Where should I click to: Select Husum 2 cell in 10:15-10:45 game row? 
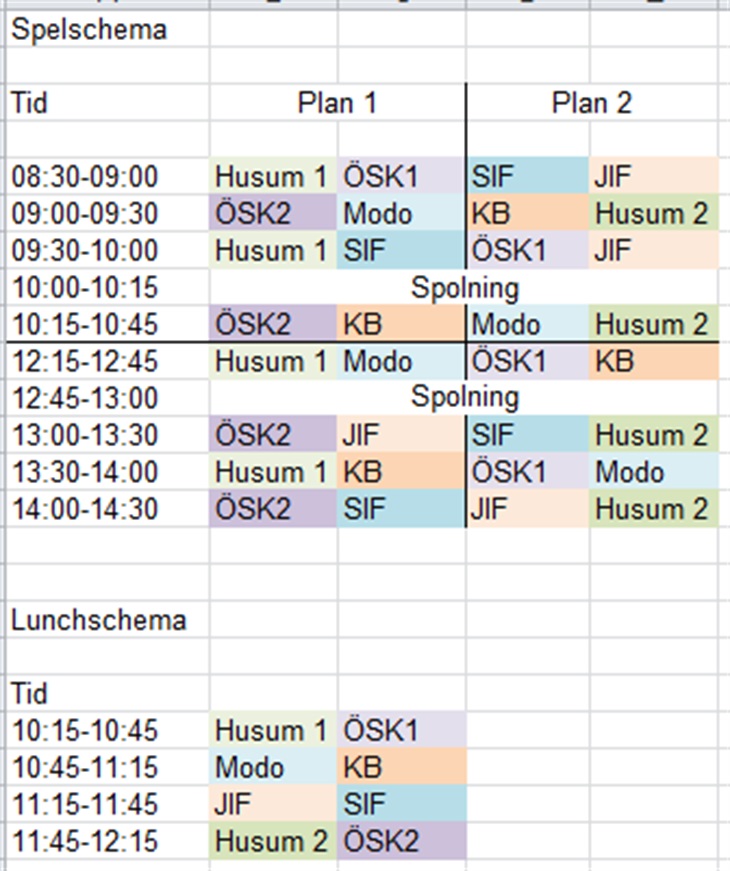654,323
